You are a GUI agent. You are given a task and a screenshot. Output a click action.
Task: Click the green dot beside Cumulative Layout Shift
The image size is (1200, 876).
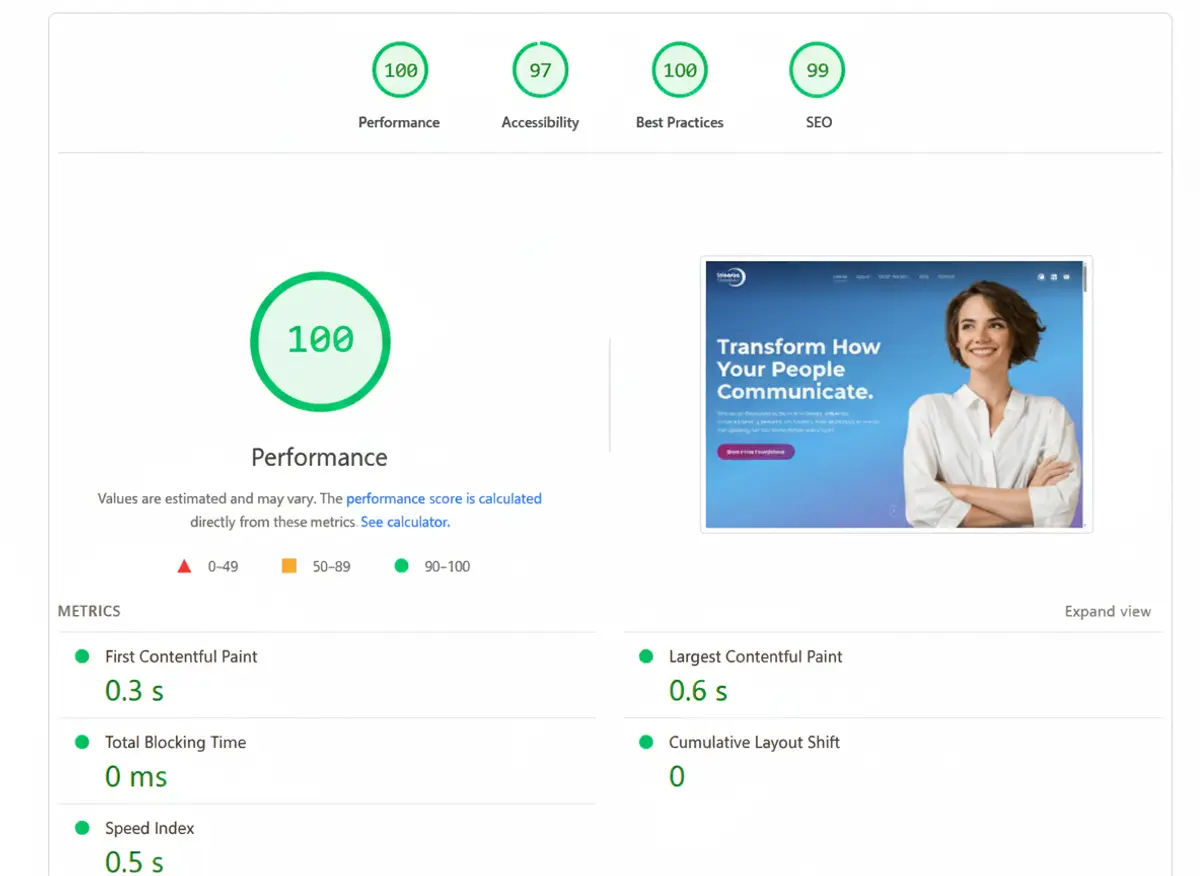[646, 742]
